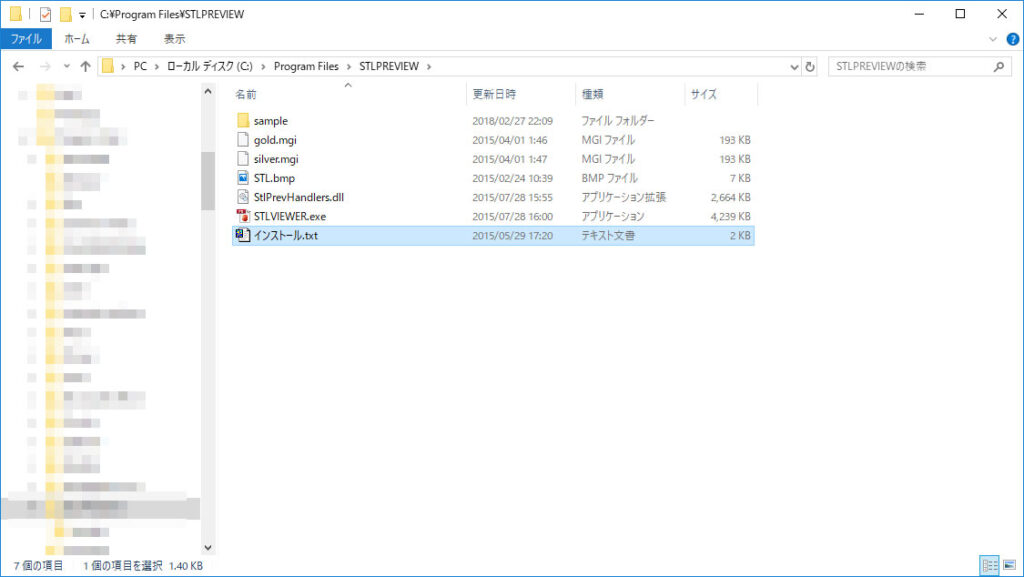The width and height of the screenshot is (1024, 577).
Task: Click the help question mark icon
Action: (1010, 39)
